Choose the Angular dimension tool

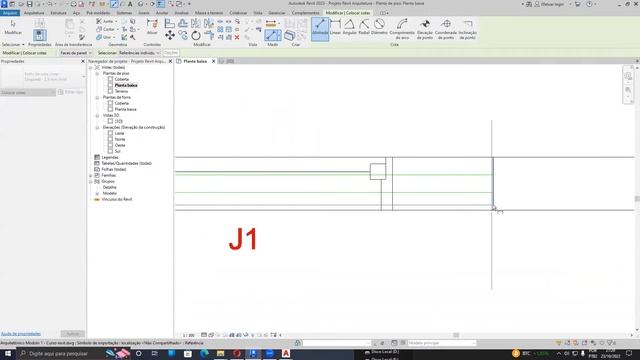[x=349, y=27]
